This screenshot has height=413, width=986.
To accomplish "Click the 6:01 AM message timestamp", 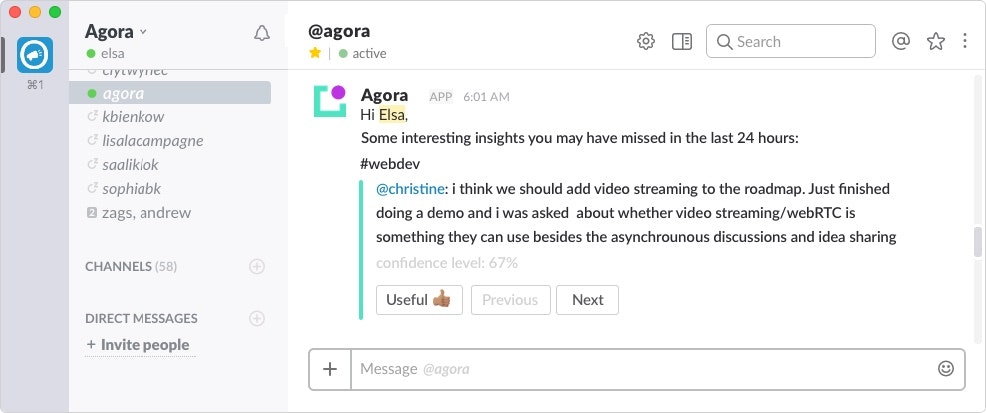I will pyautogui.click(x=486, y=97).
